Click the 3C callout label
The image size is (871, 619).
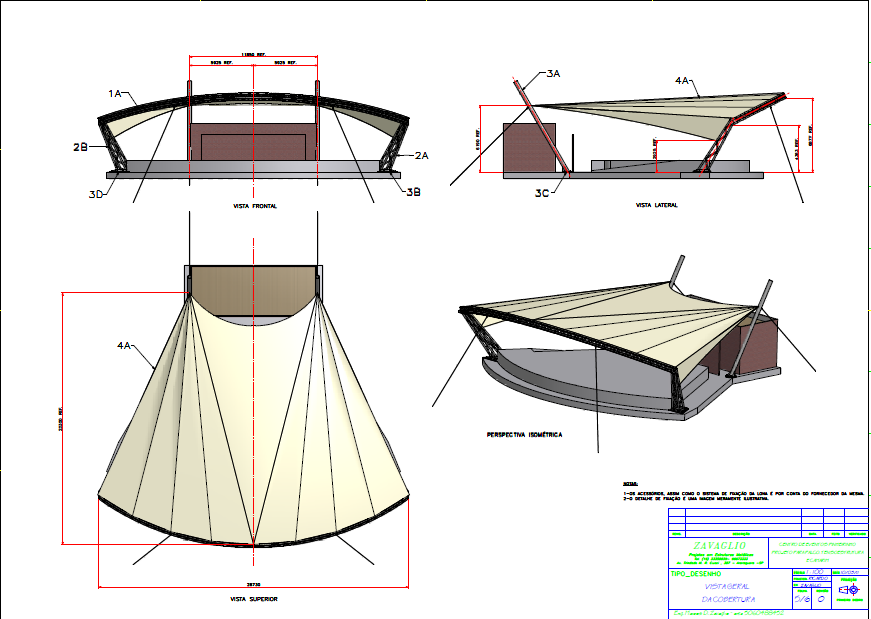point(543,192)
